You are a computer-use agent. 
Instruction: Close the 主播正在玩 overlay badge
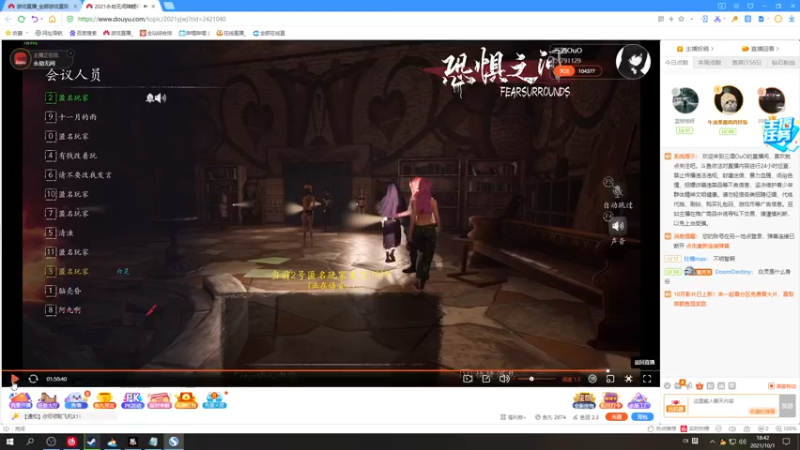70,53
